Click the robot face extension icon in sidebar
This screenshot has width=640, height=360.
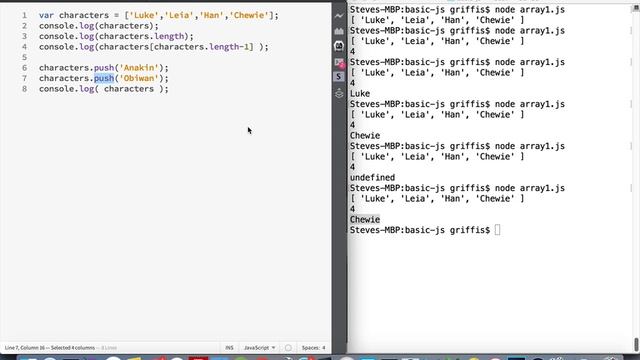[339, 46]
